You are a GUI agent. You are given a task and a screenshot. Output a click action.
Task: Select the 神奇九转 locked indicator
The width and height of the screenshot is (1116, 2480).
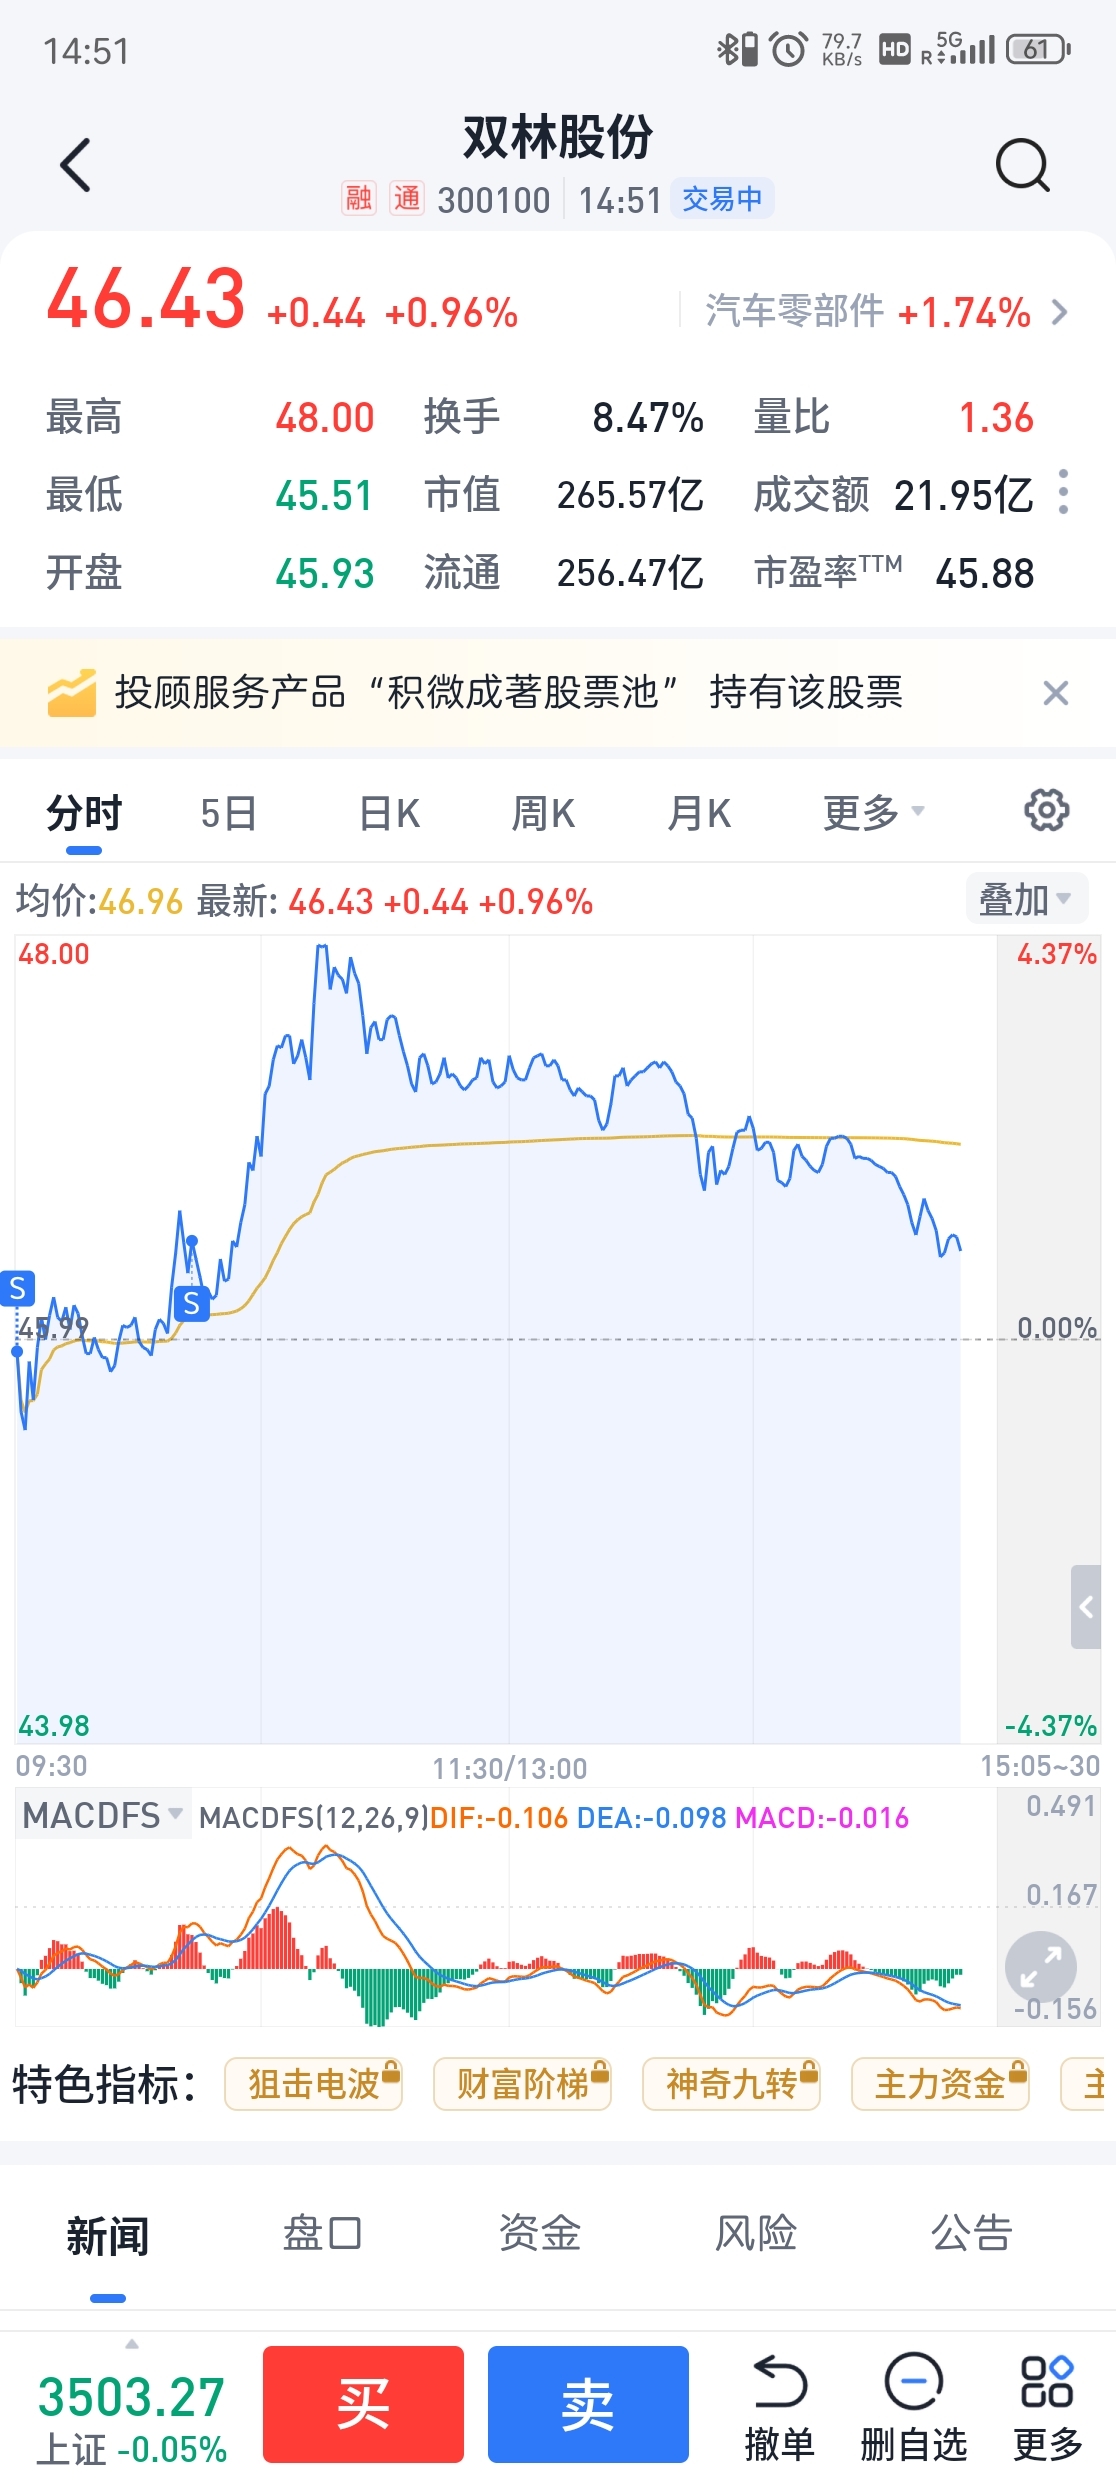[x=731, y=2085]
